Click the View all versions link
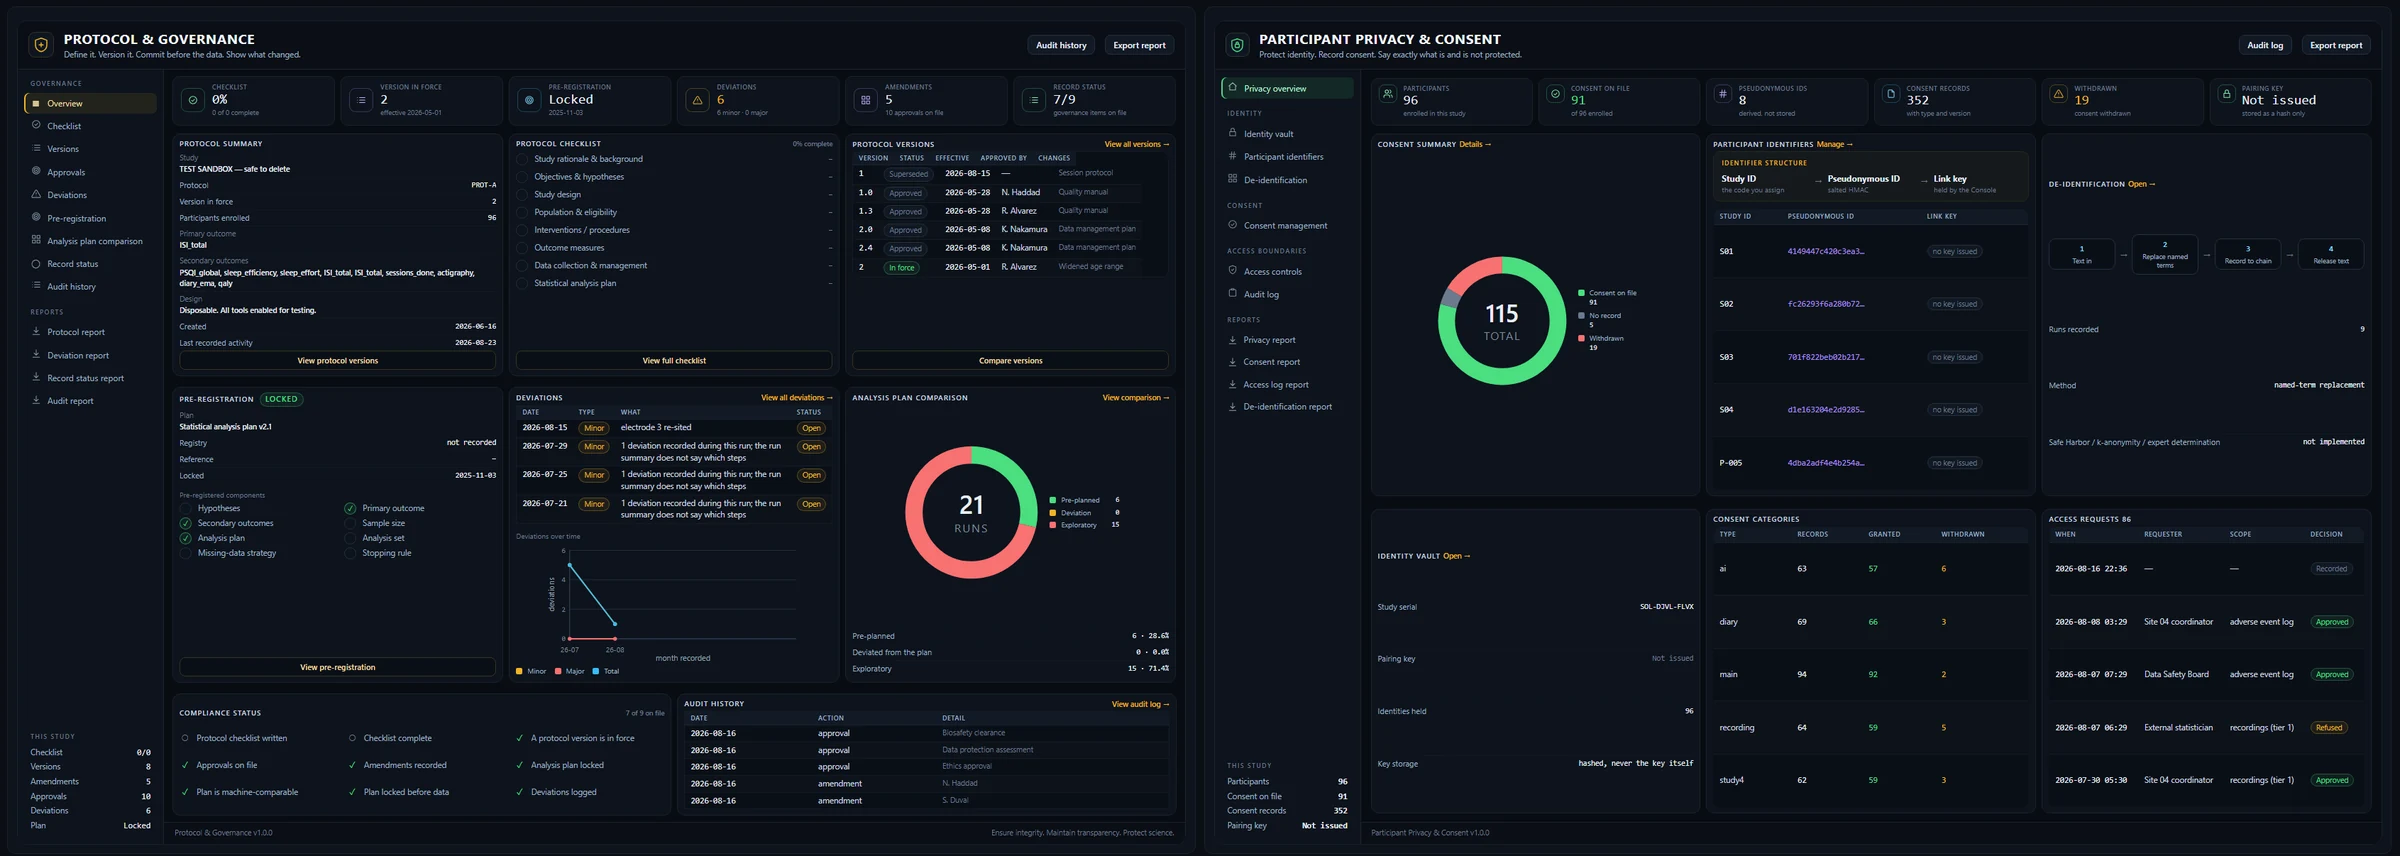Screen dimensions: 2400x856 click(x=1136, y=144)
